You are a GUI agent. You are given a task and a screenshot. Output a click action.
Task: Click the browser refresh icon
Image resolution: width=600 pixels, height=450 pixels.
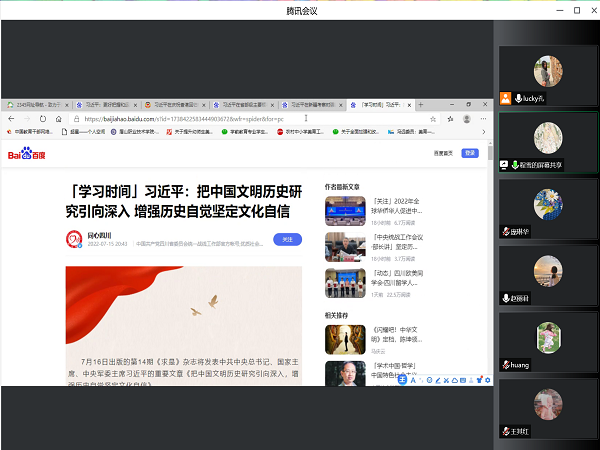coord(41,118)
